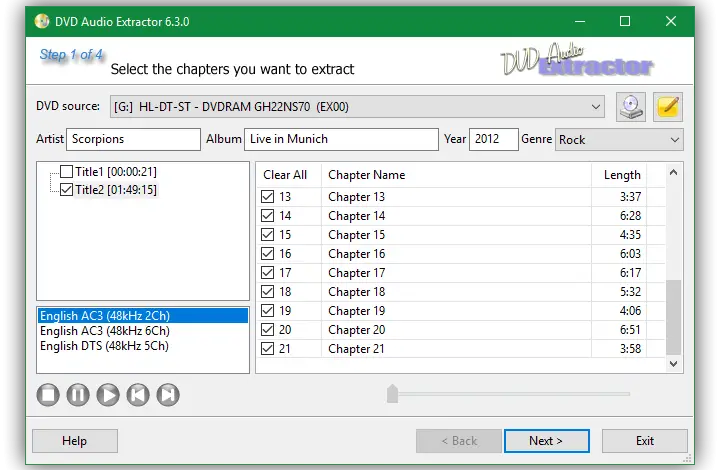This screenshot has width=720, height=470.
Task: Click the 3:58 length value
Action: point(630,349)
